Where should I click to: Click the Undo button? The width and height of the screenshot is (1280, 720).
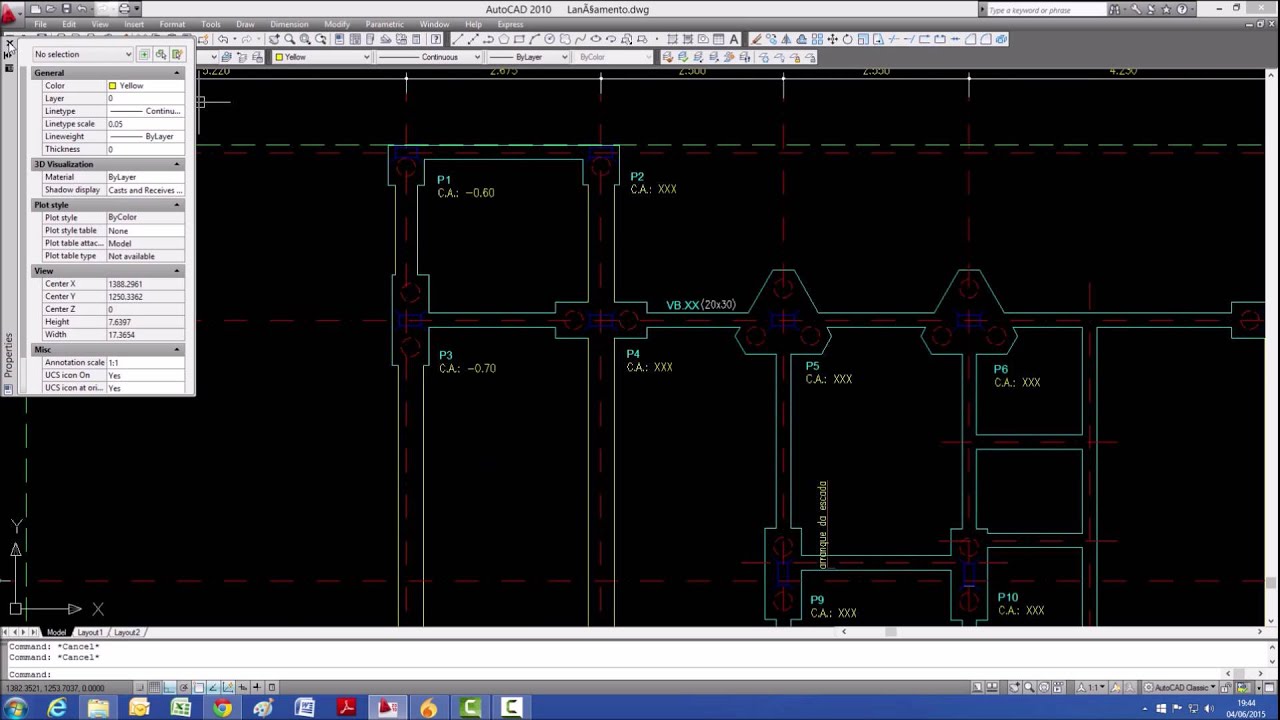pyautogui.click(x=223, y=39)
